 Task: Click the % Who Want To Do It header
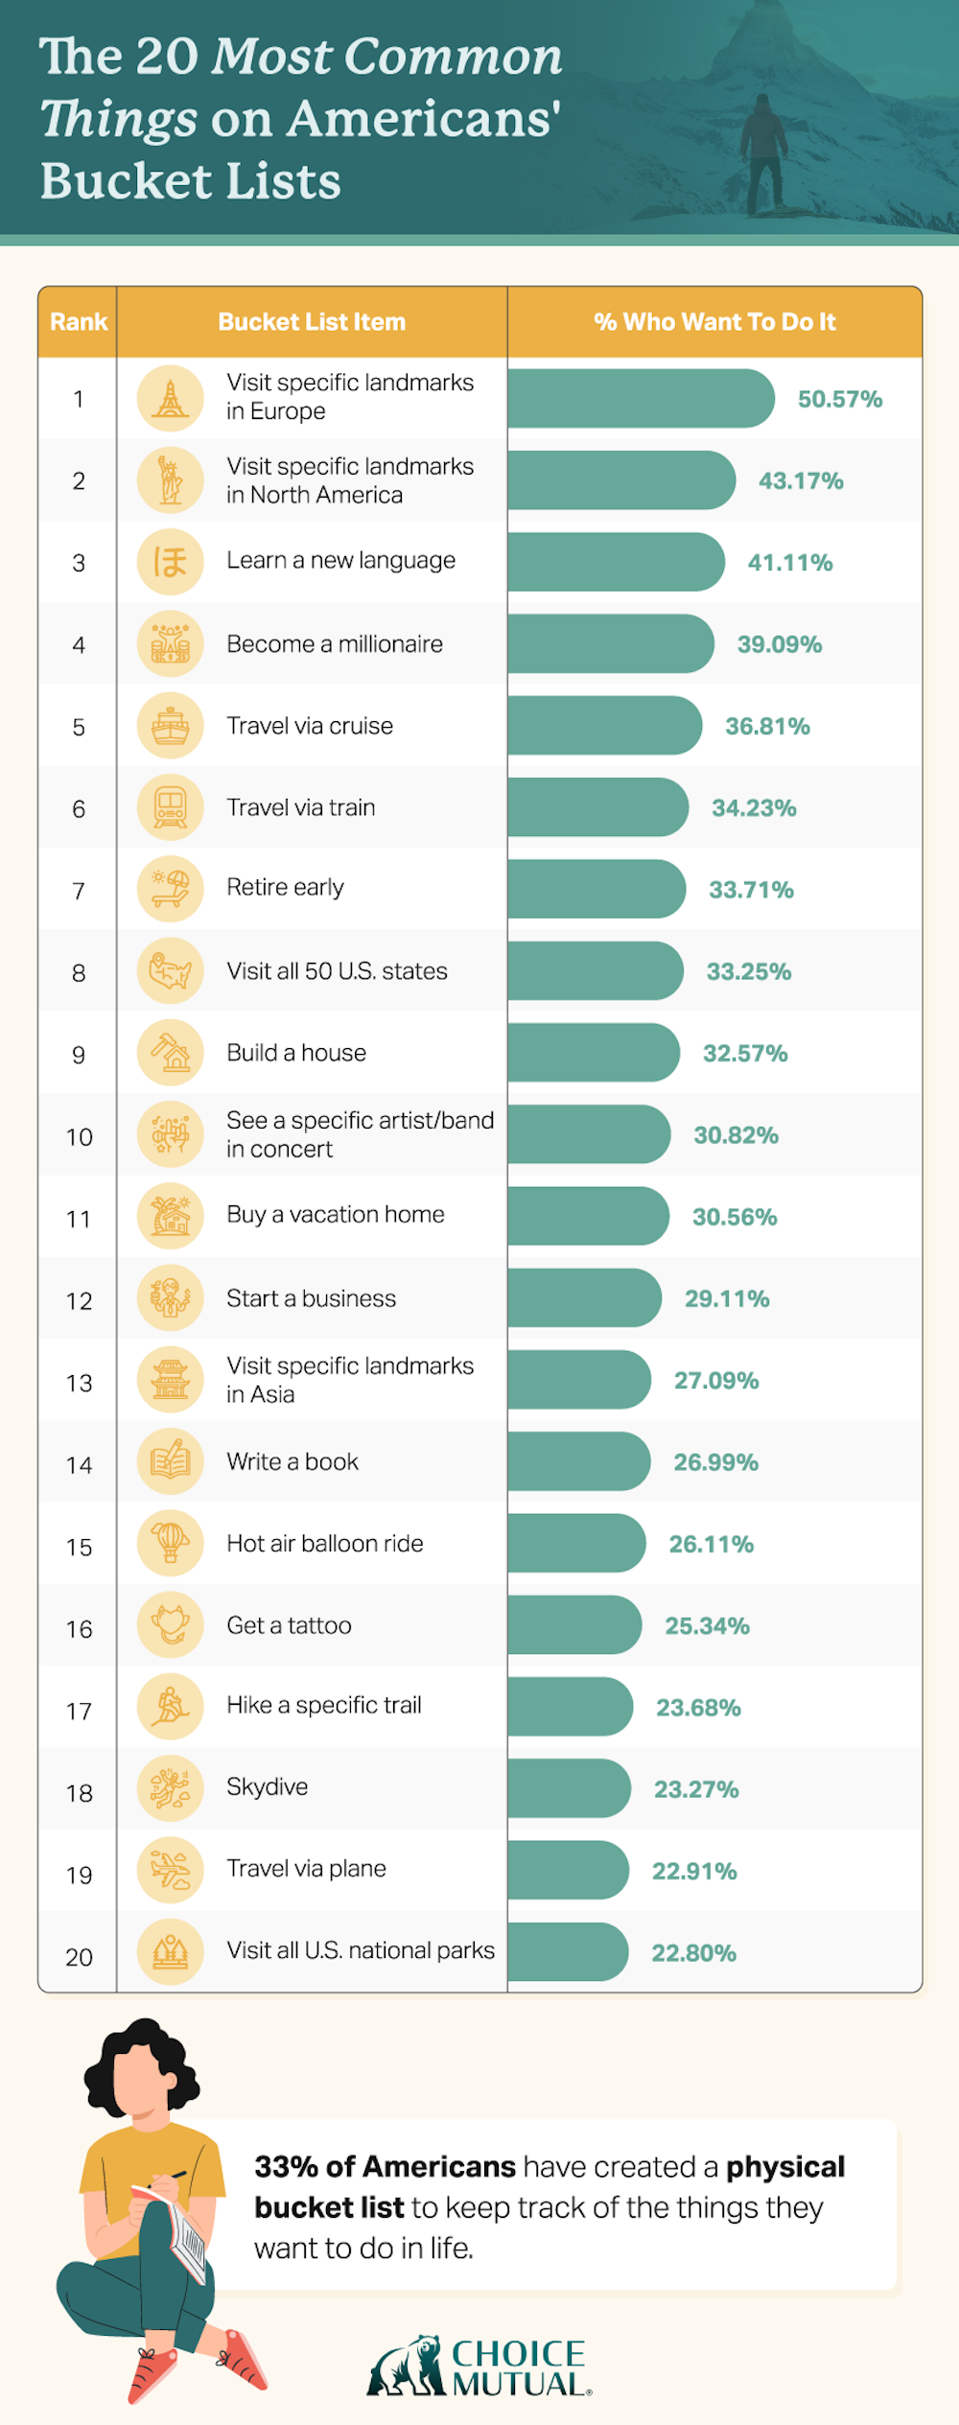pyautogui.click(x=714, y=322)
